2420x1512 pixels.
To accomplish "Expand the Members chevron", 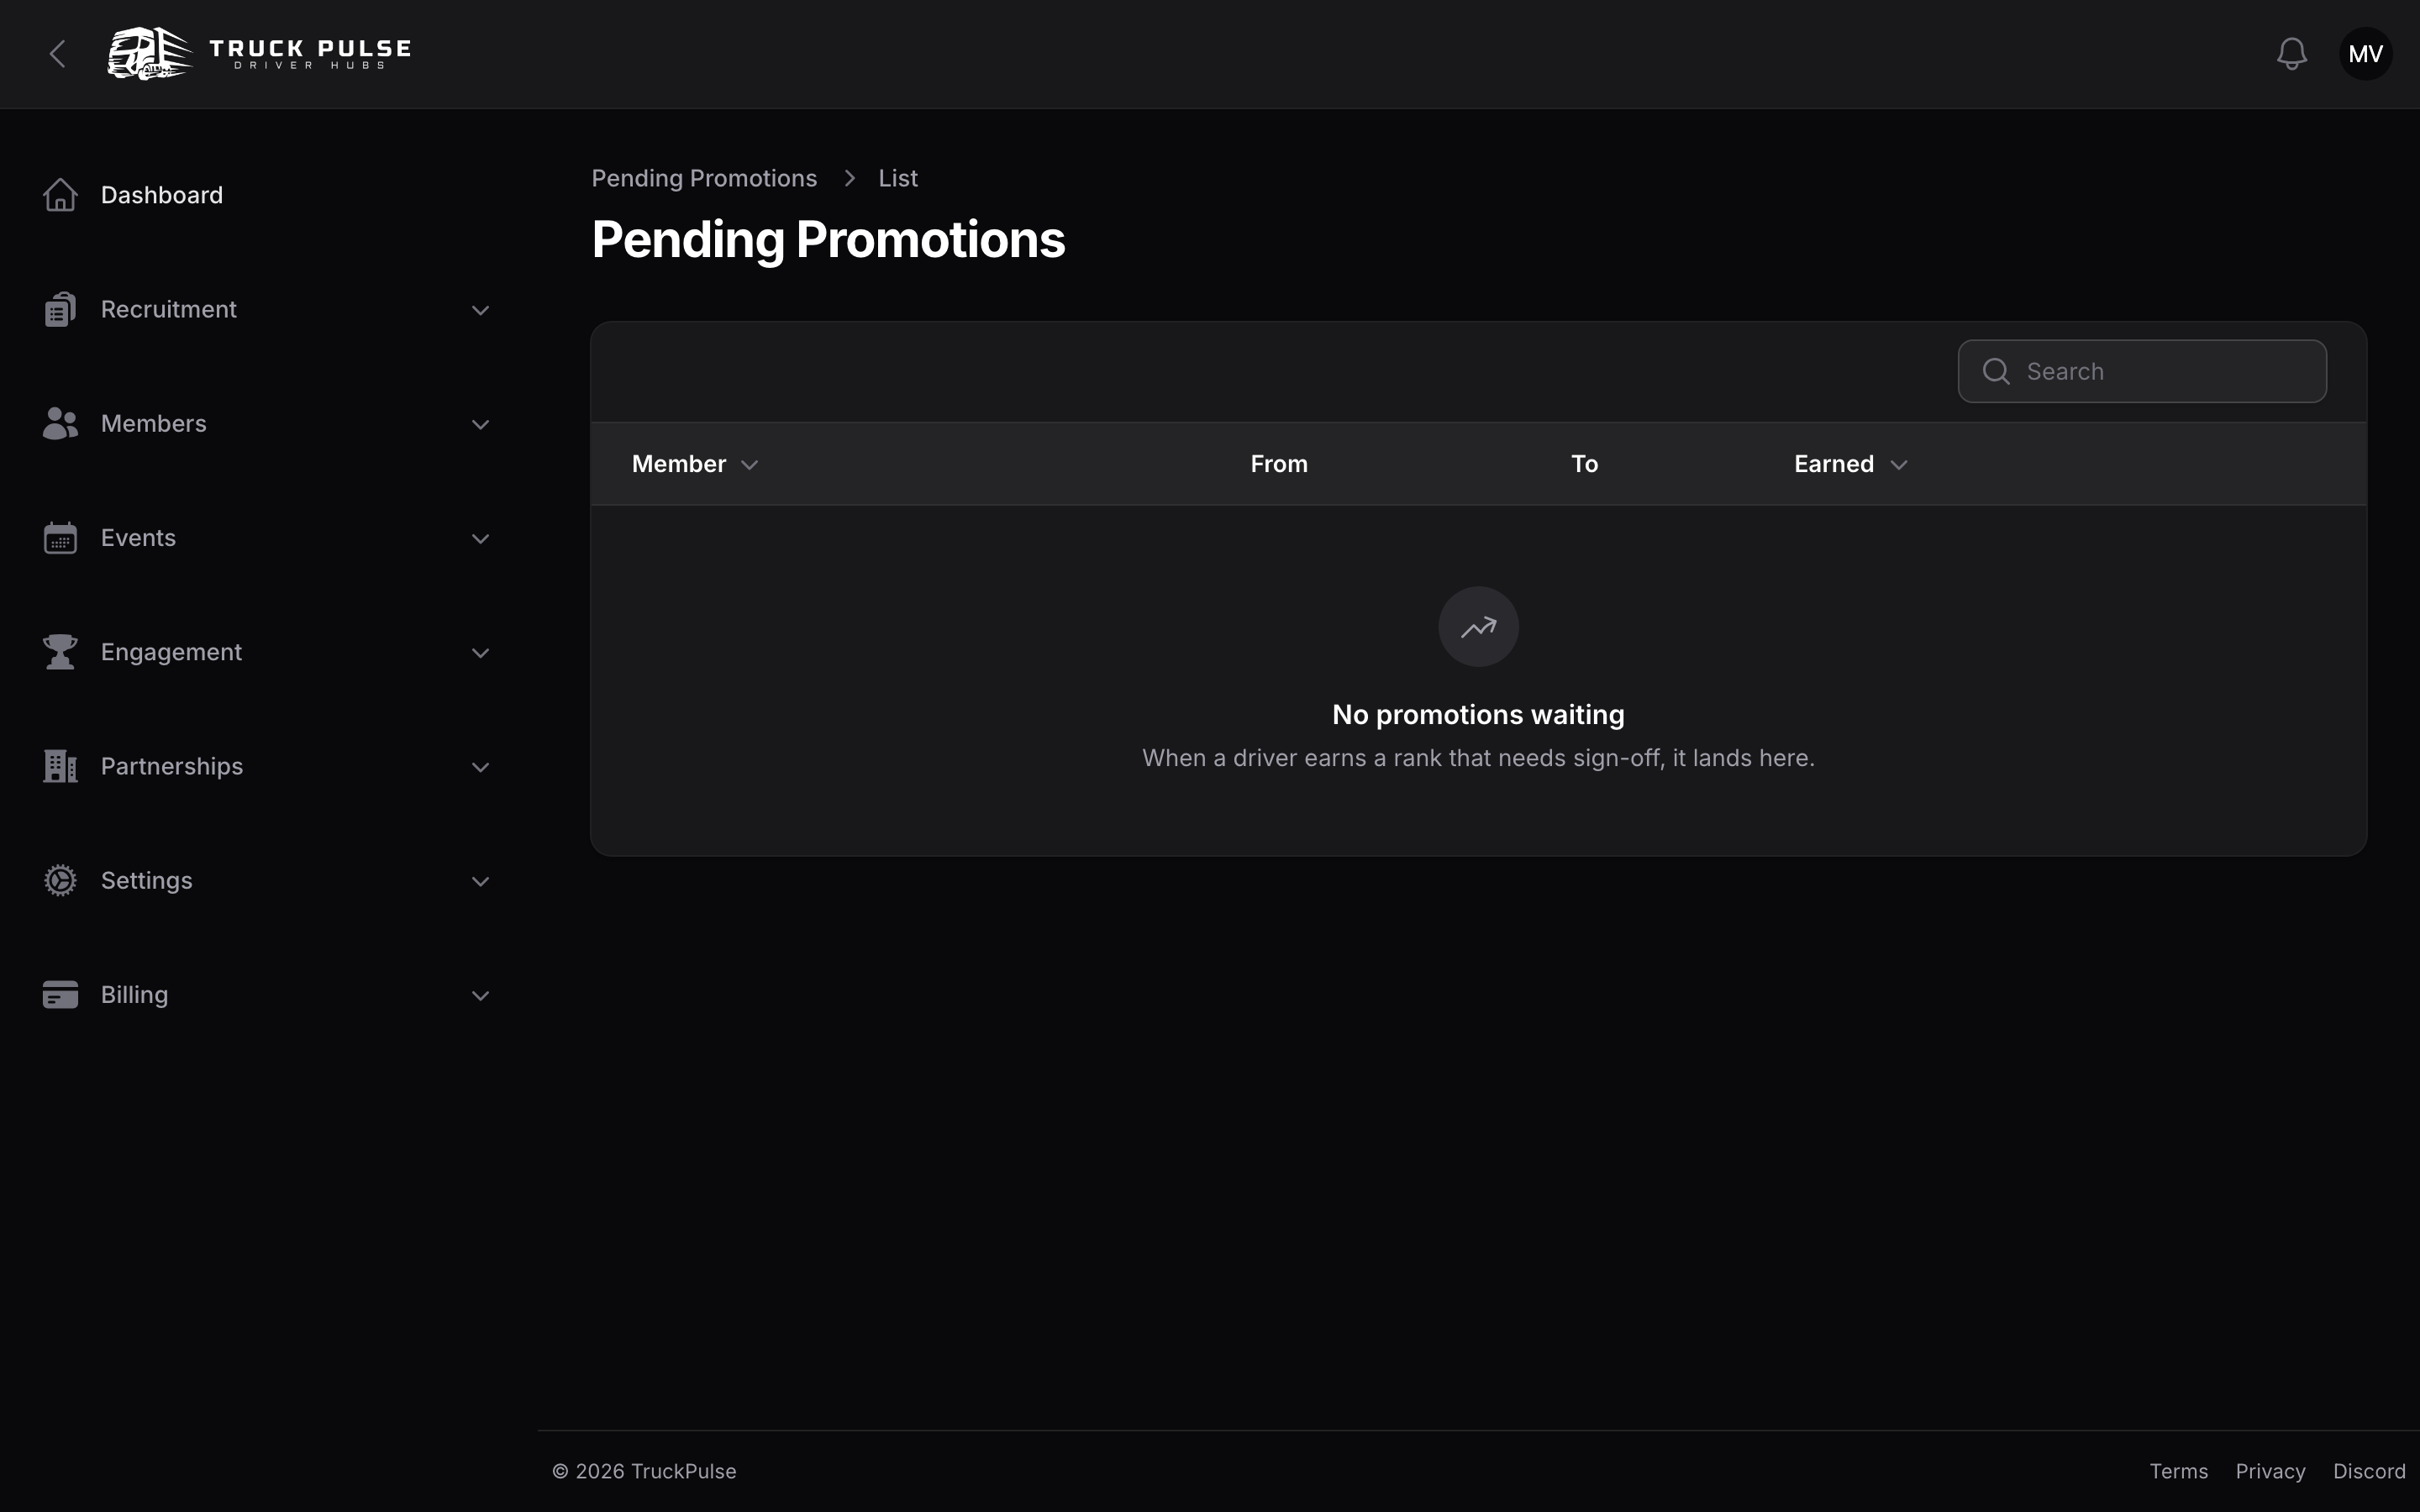I will pos(480,424).
